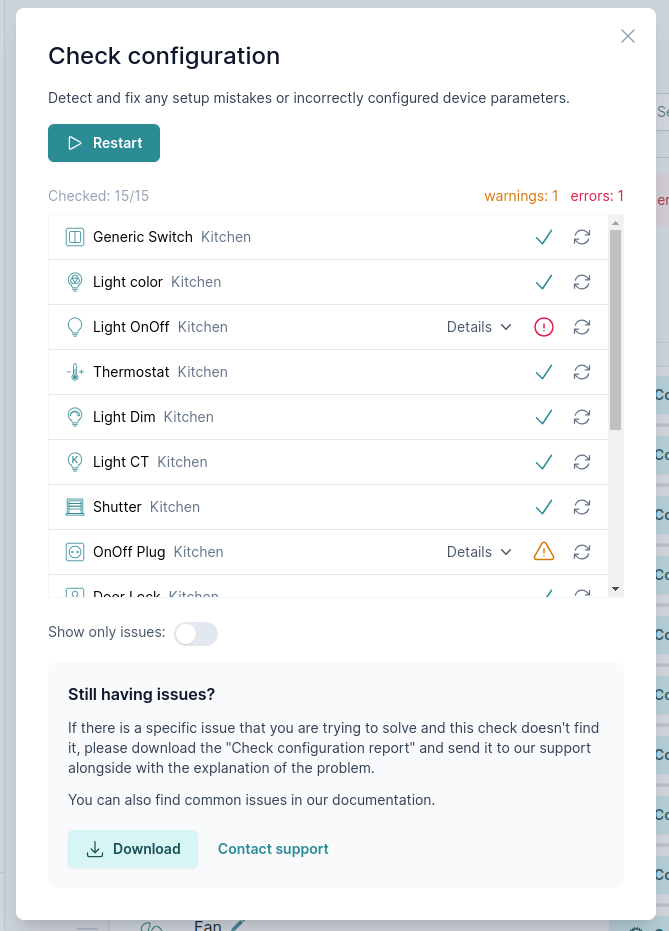This screenshot has width=669, height=931.
Task: Open the Contact support link
Action: (x=273, y=849)
